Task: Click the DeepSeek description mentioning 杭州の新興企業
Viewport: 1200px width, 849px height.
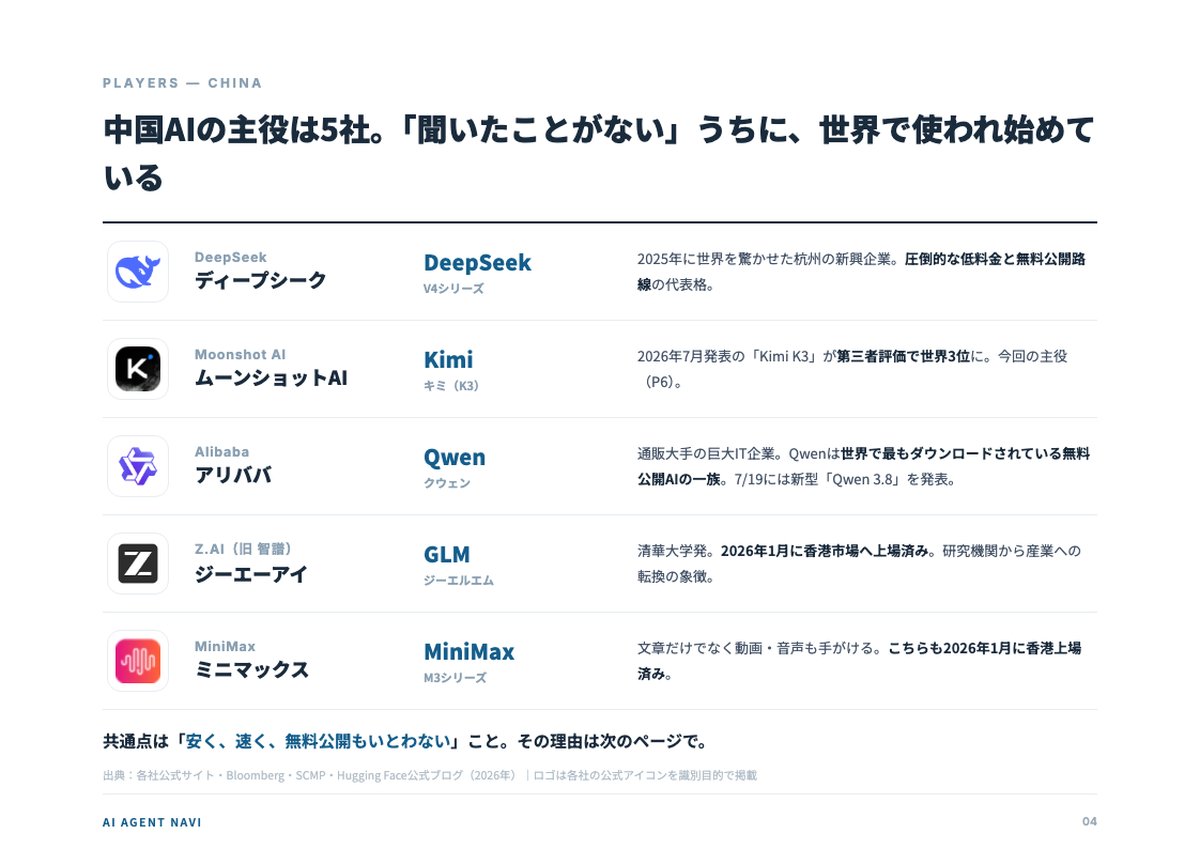Action: [861, 271]
